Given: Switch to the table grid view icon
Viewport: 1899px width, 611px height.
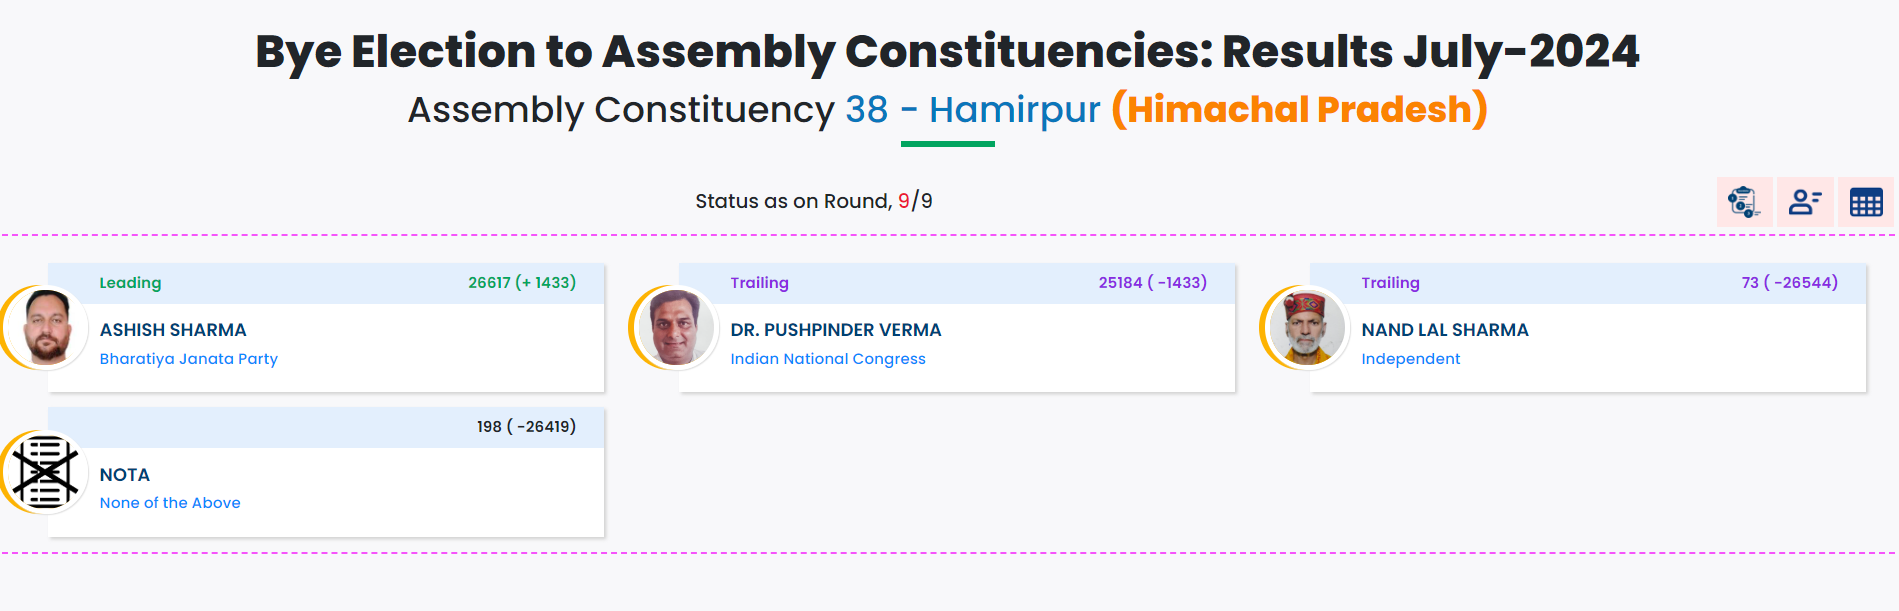Looking at the screenshot, I should click(x=1866, y=202).
